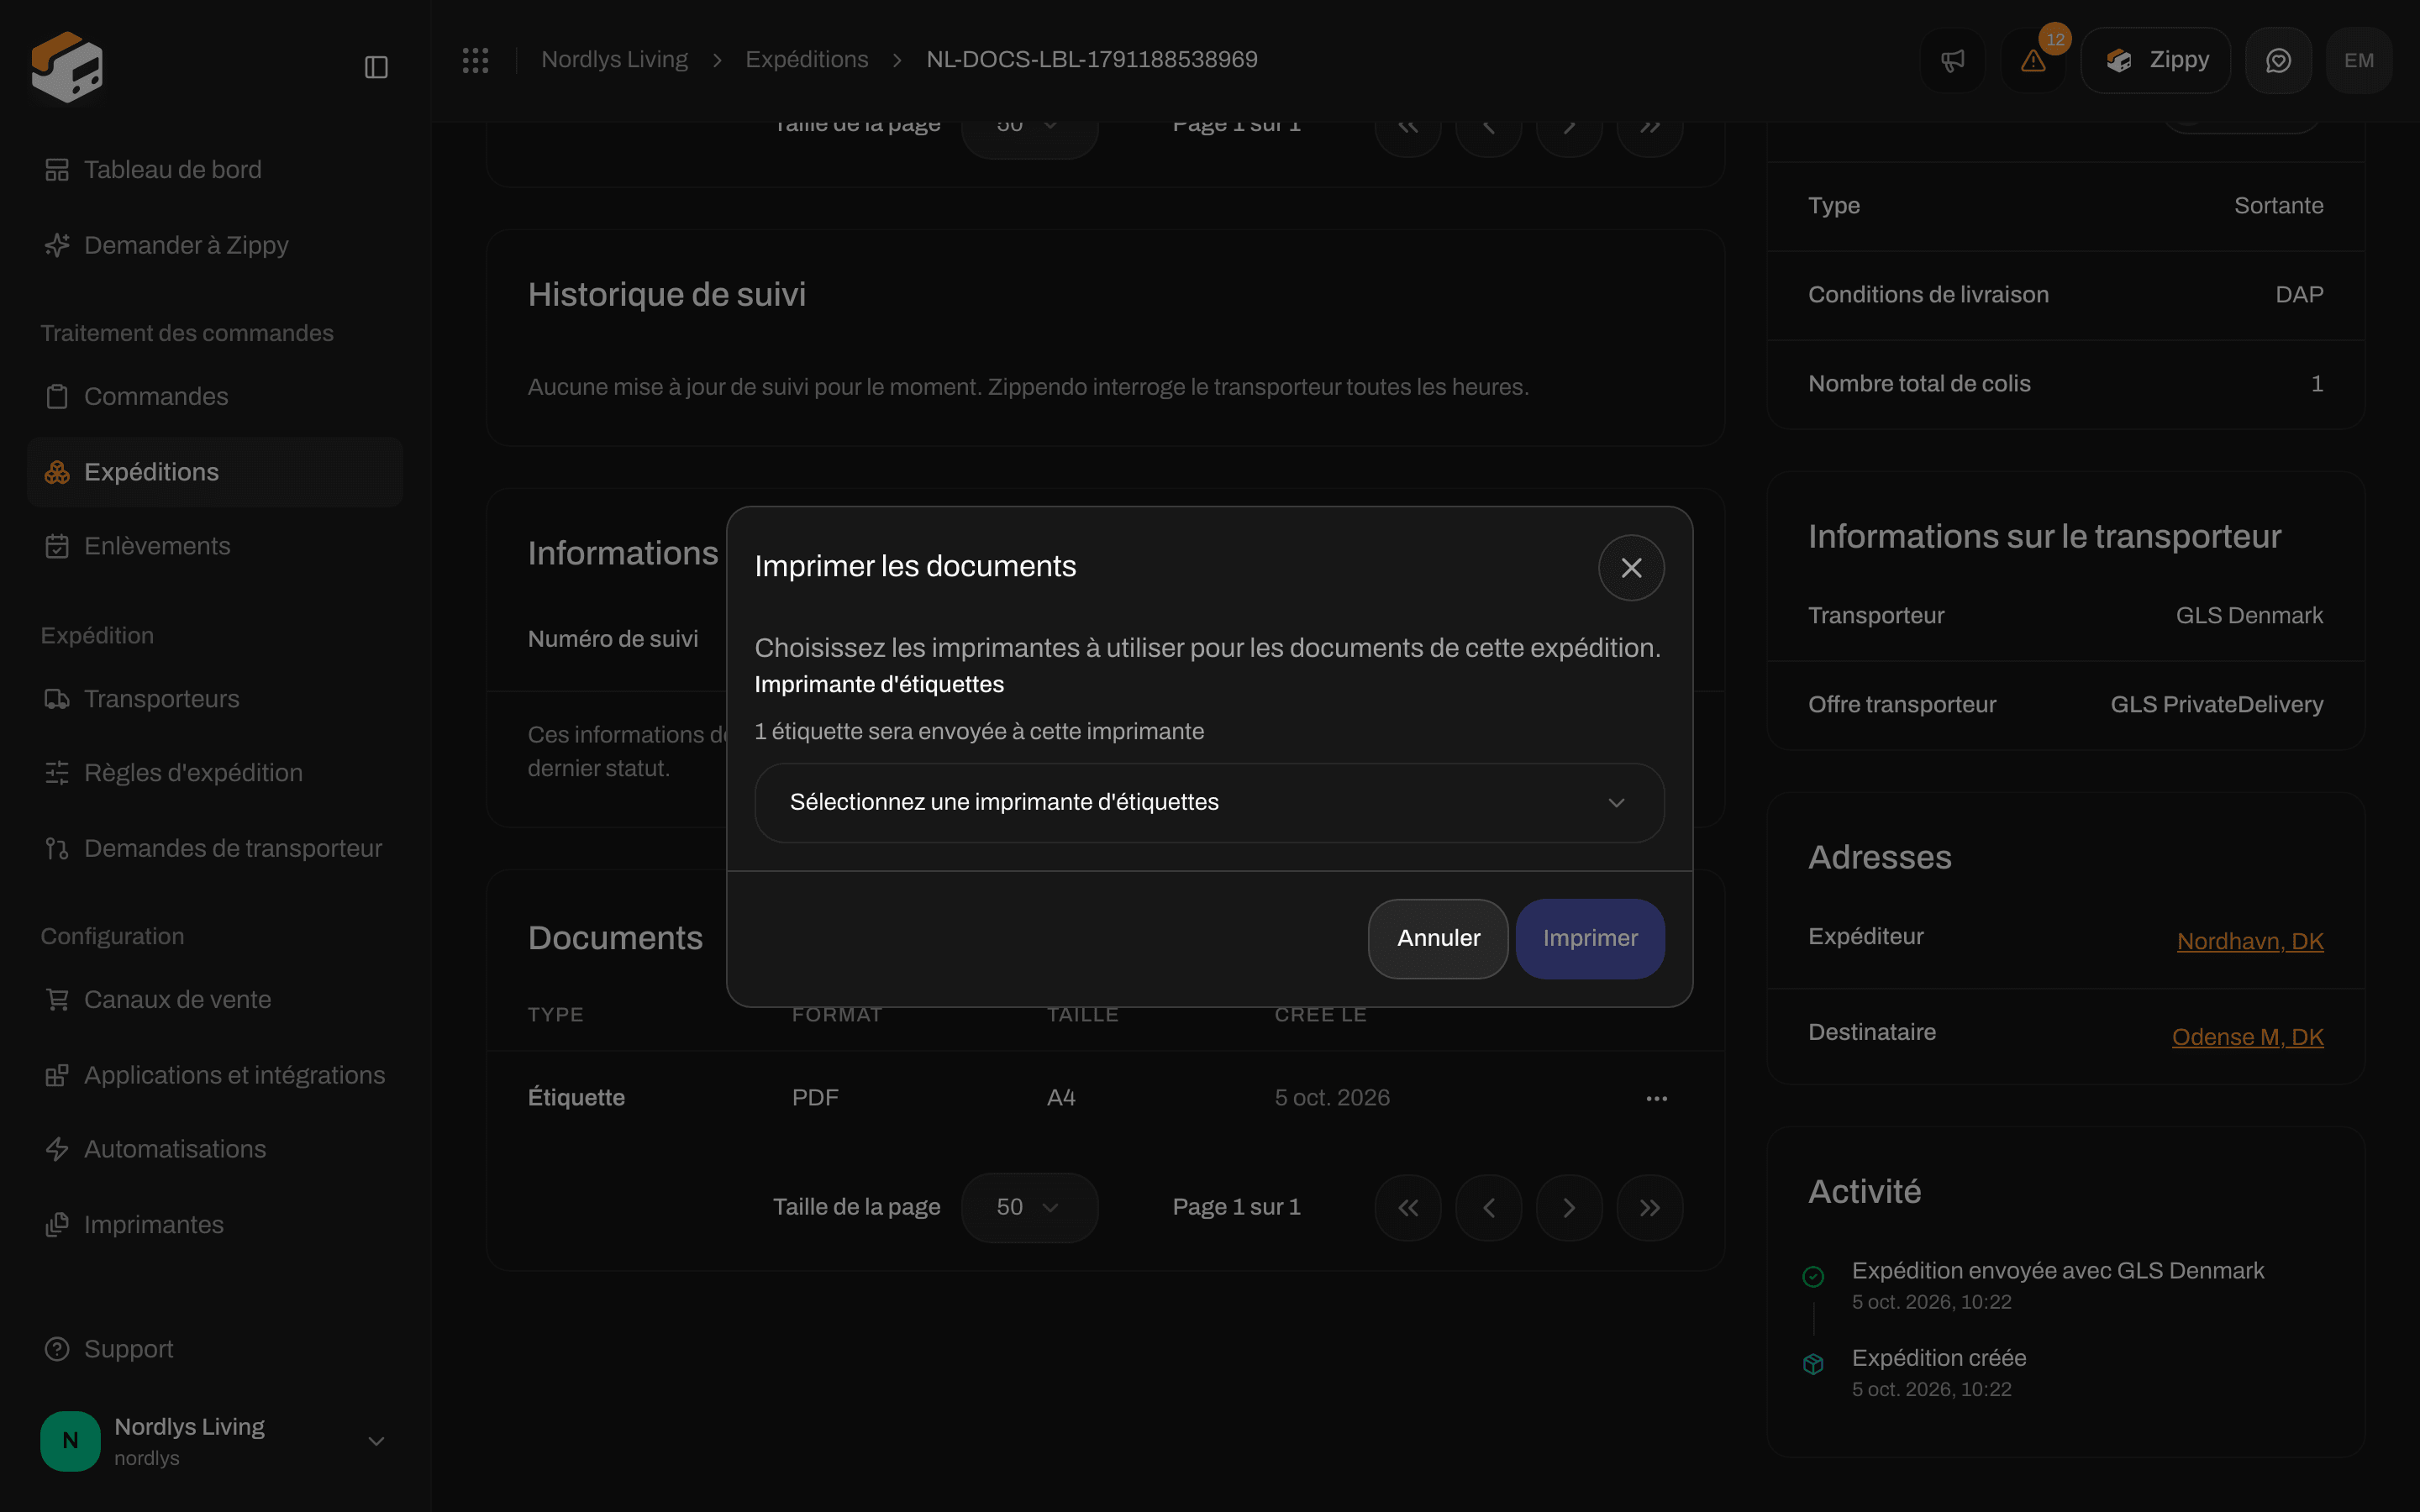Image resolution: width=2420 pixels, height=1512 pixels.
Task: Select Expéditions in sidebar
Action: [215, 472]
